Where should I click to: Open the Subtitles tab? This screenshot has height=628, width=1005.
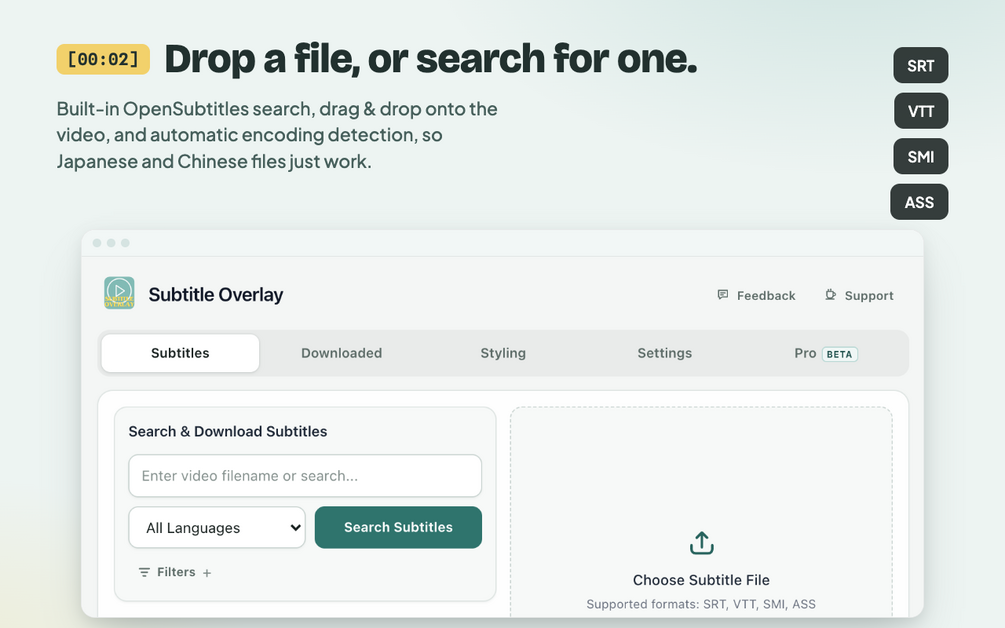coord(180,353)
